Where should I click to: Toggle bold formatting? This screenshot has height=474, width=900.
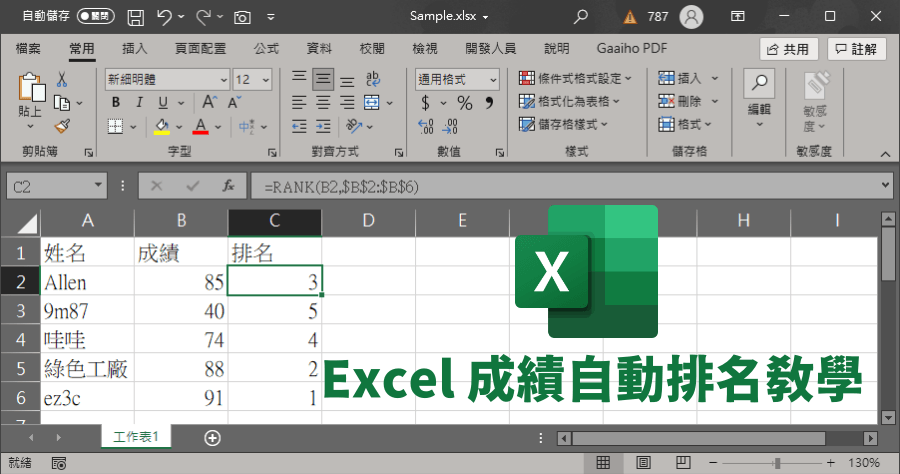115,102
